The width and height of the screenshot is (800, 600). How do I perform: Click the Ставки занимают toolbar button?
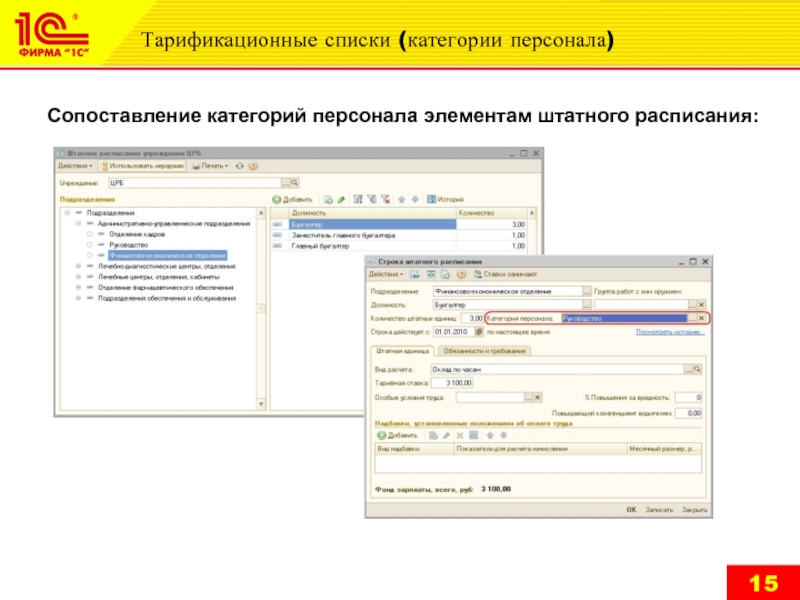coord(510,274)
